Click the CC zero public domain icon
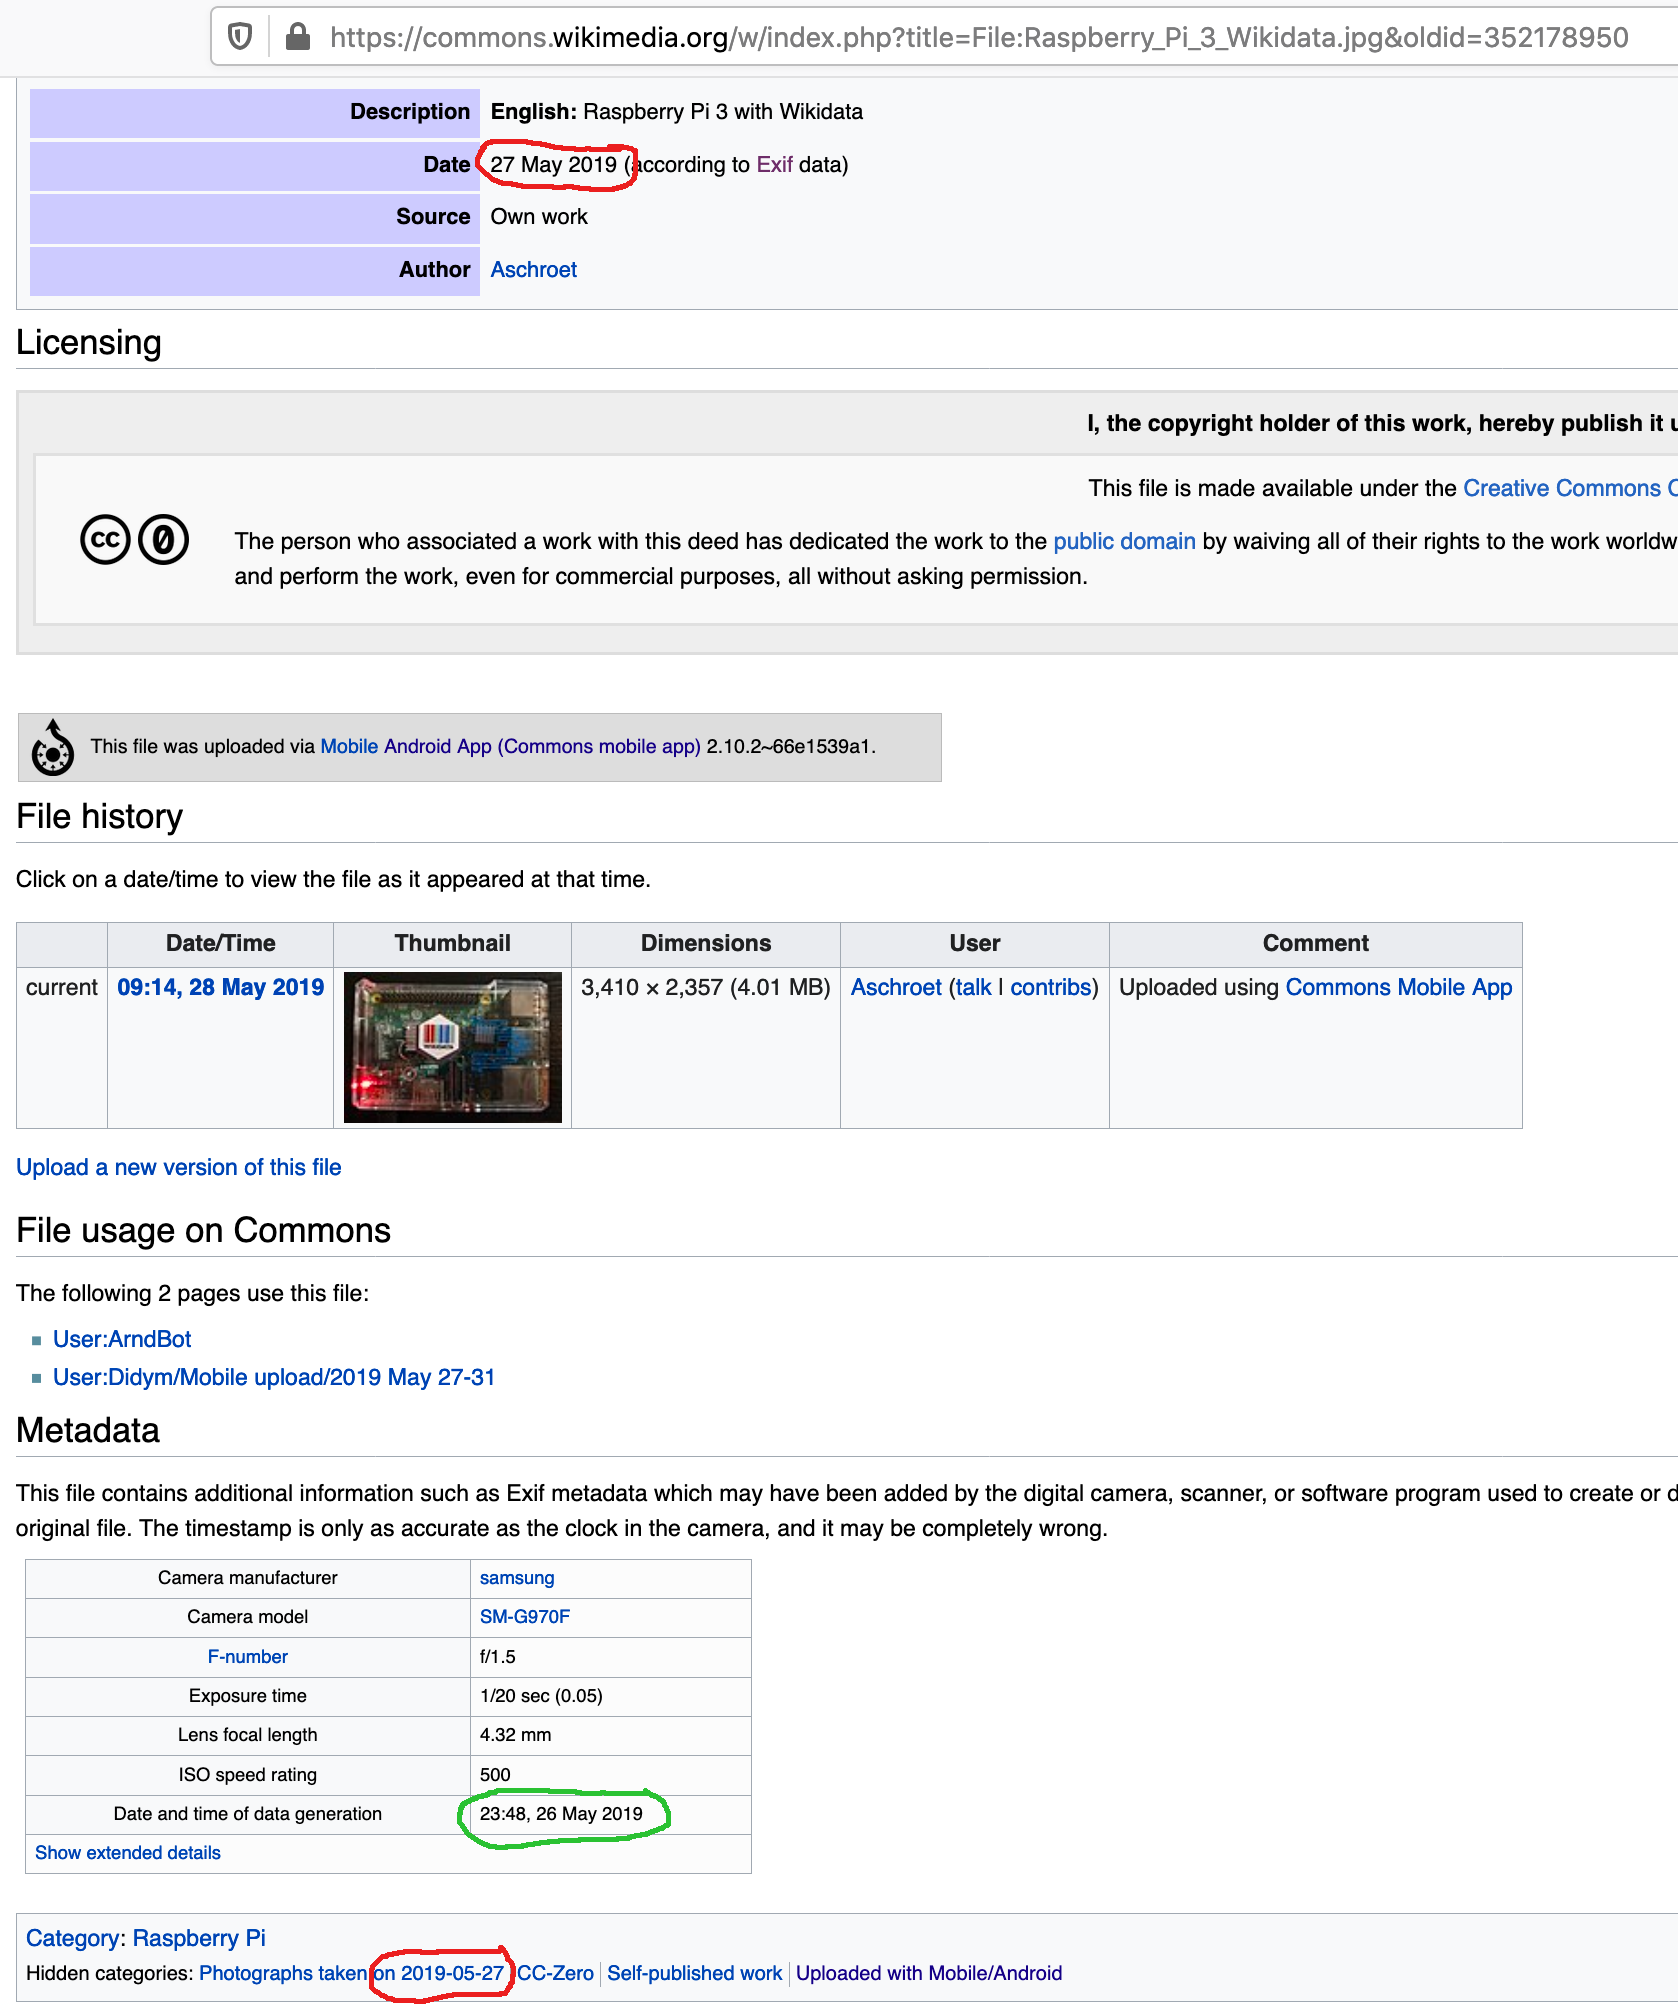Image resolution: width=1678 pixels, height=2014 pixels. (163, 540)
